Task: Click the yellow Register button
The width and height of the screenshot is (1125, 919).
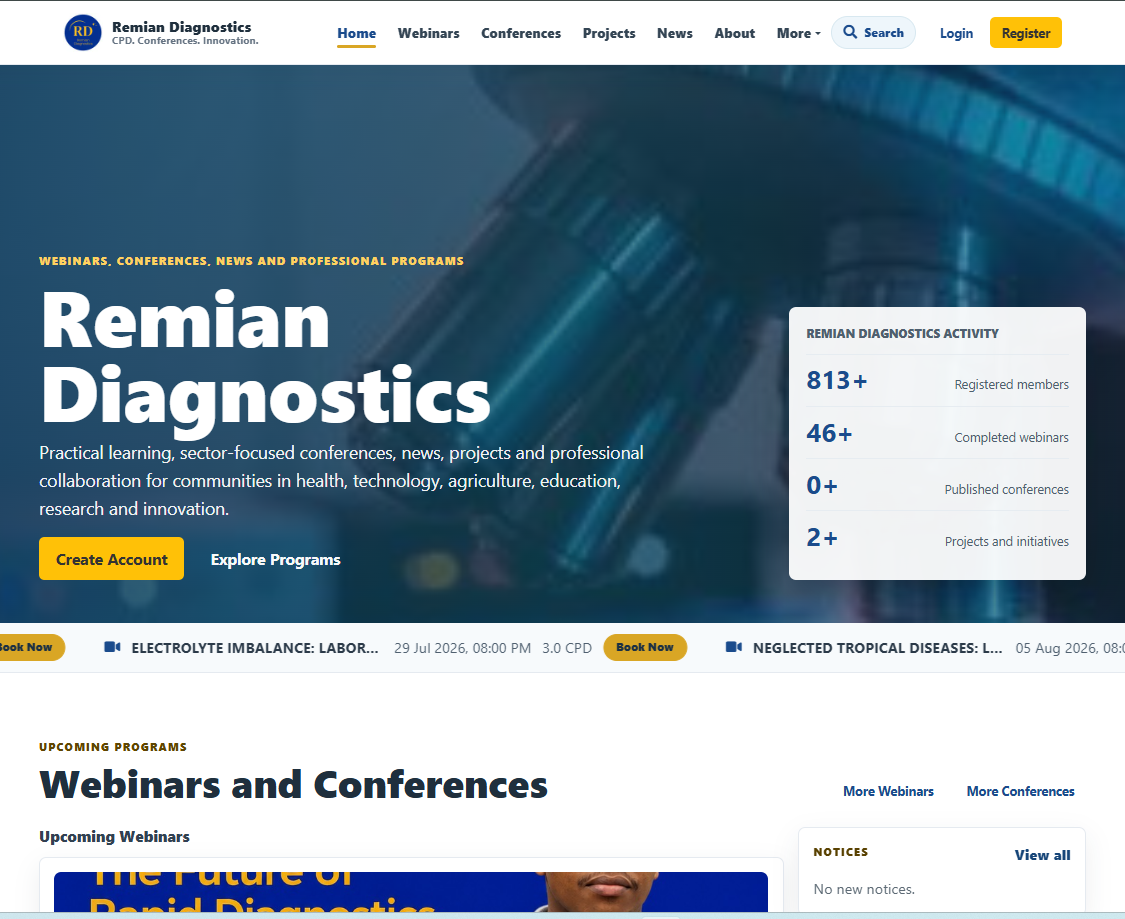Action: pyautogui.click(x=1026, y=33)
